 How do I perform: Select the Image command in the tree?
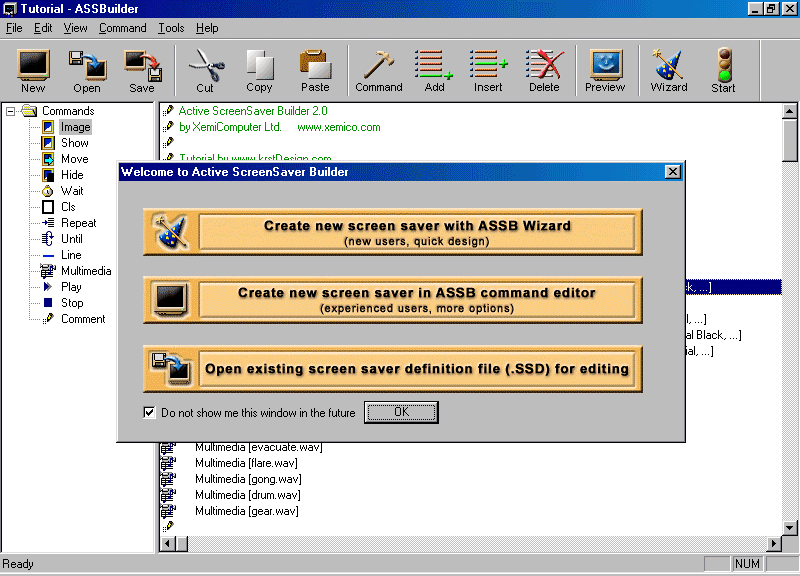pos(75,127)
